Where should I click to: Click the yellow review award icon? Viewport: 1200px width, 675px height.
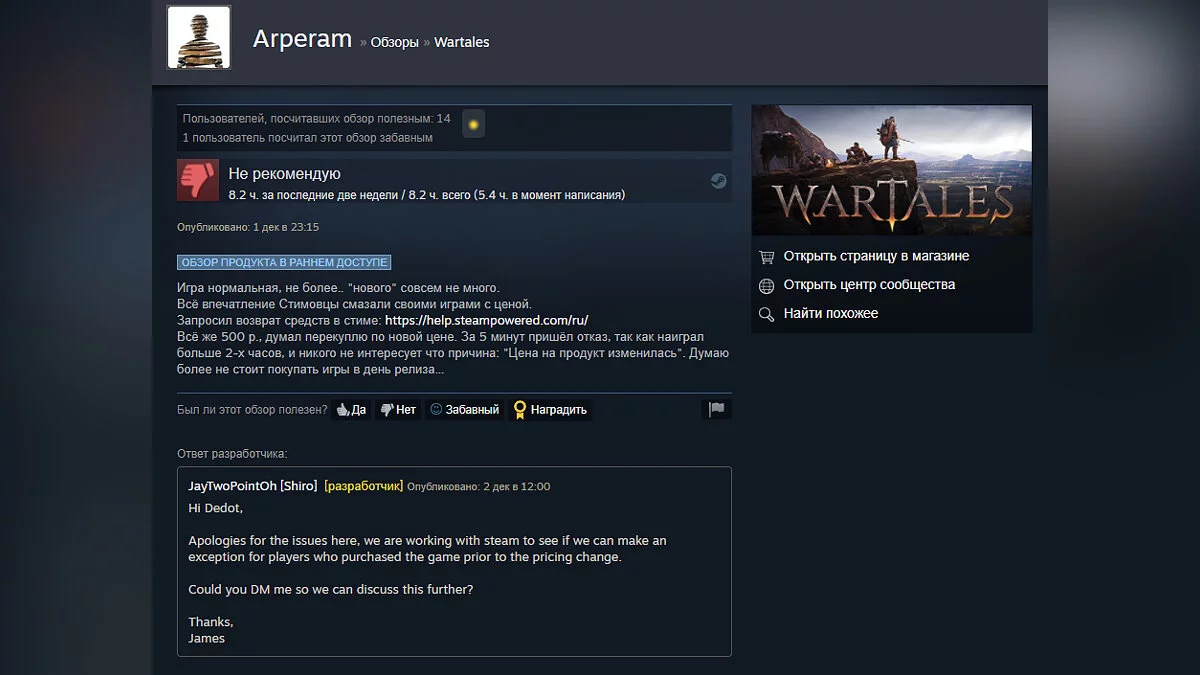click(x=473, y=124)
